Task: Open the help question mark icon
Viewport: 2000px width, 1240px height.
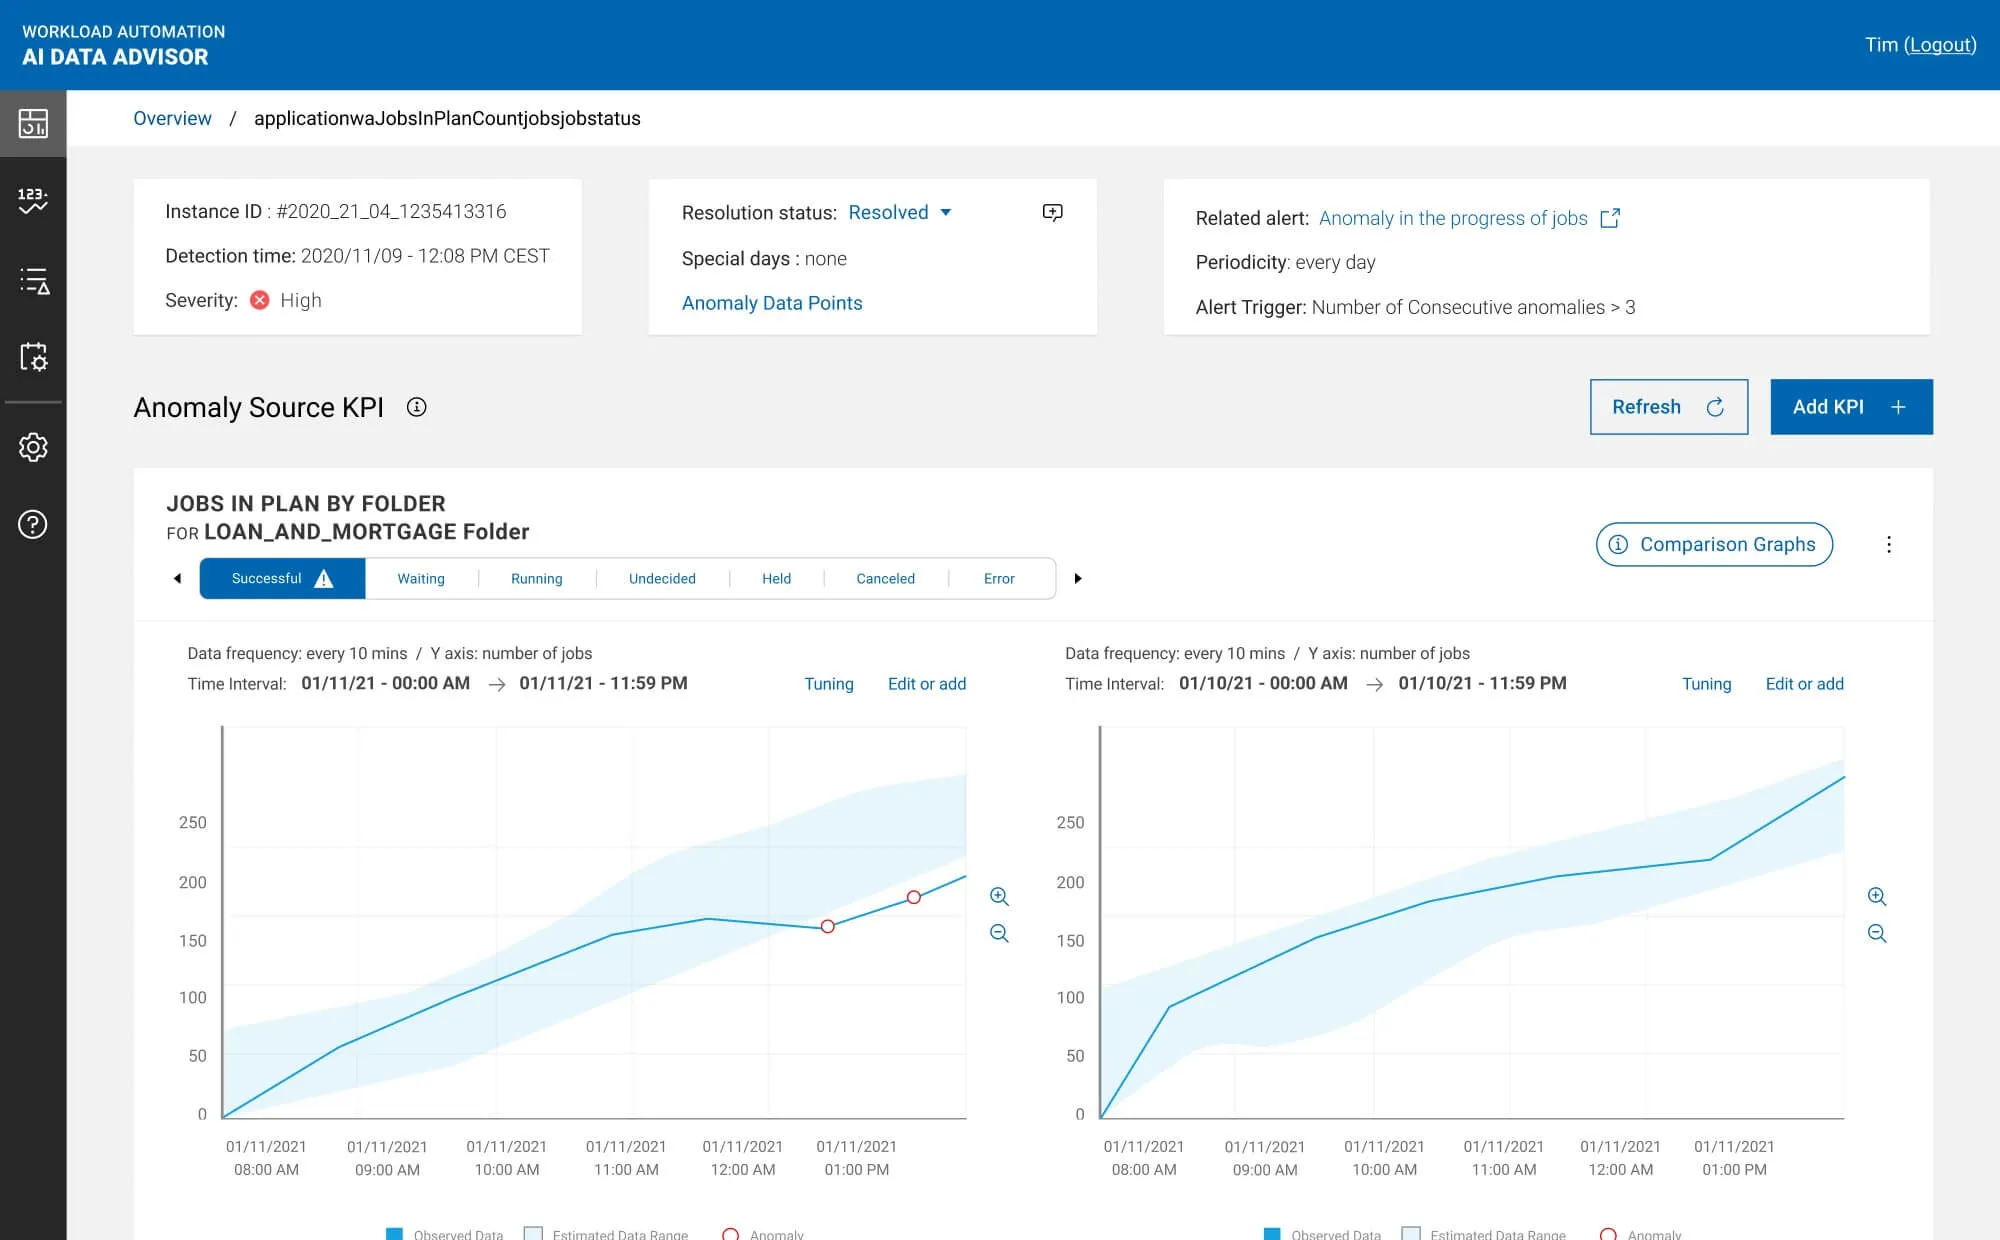Action: pyautogui.click(x=33, y=524)
